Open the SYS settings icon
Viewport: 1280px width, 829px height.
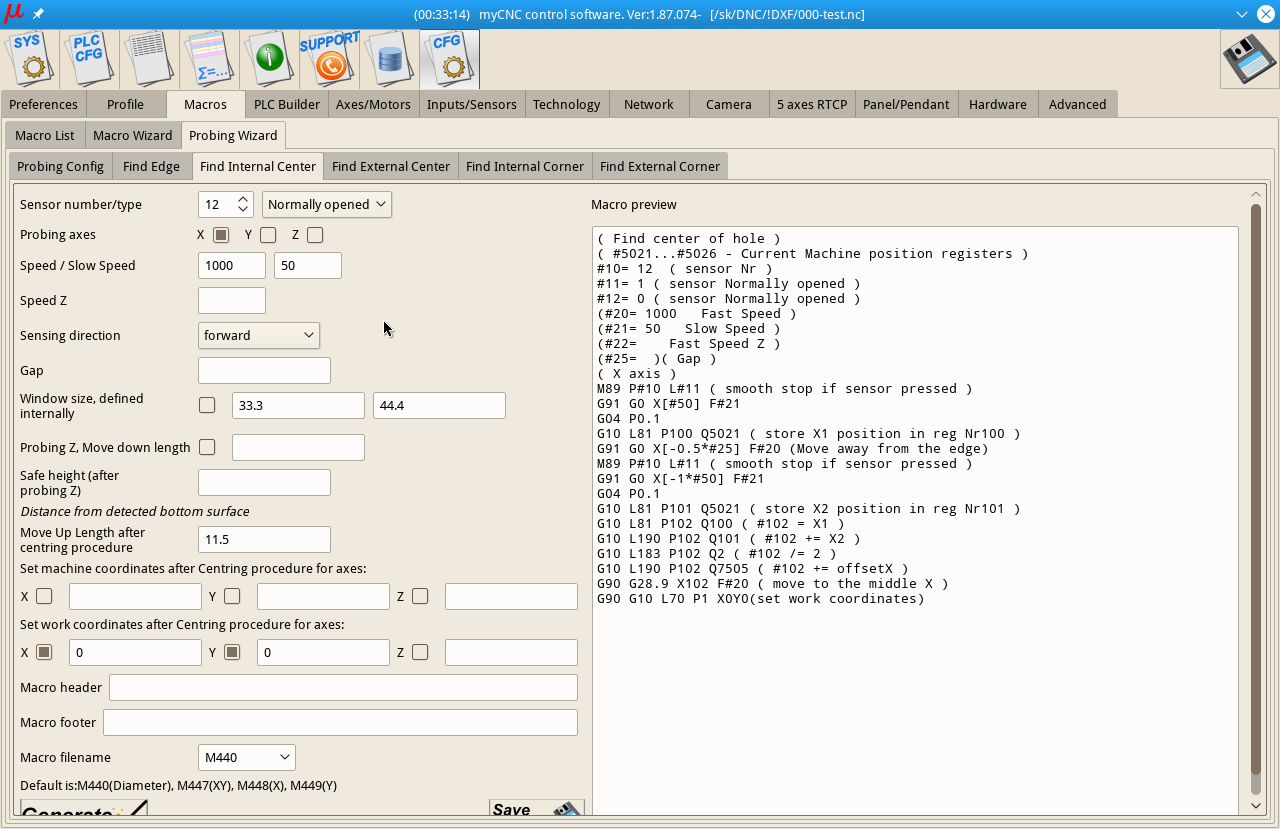click(x=30, y=58)
